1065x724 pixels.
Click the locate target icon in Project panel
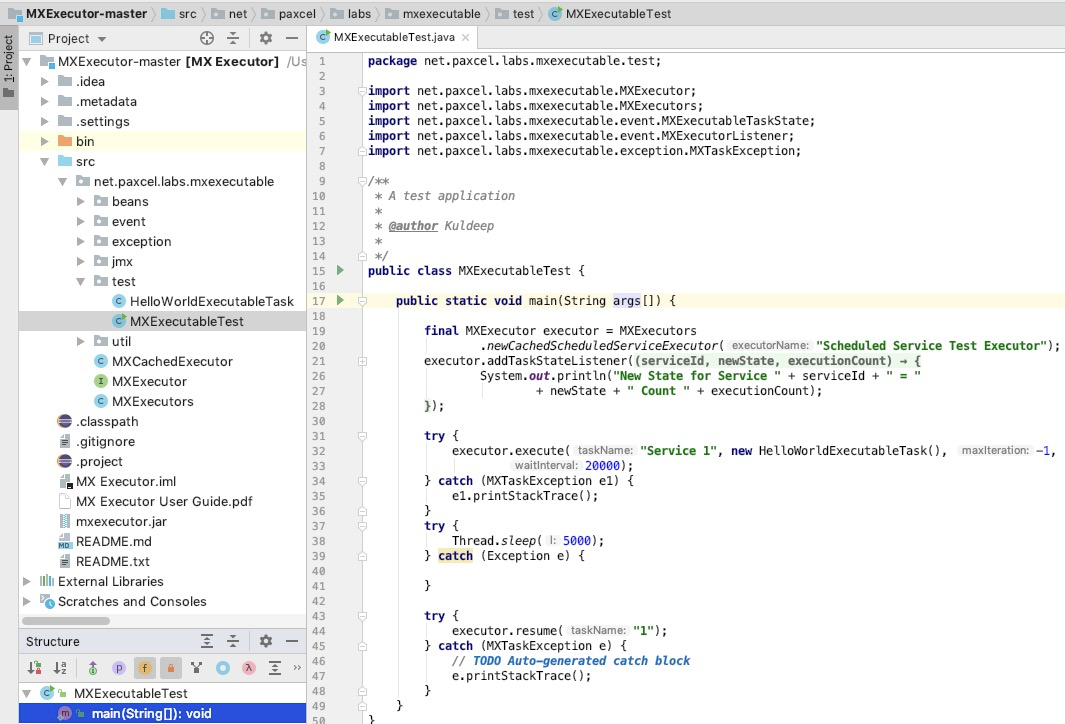tap(207, 38)
